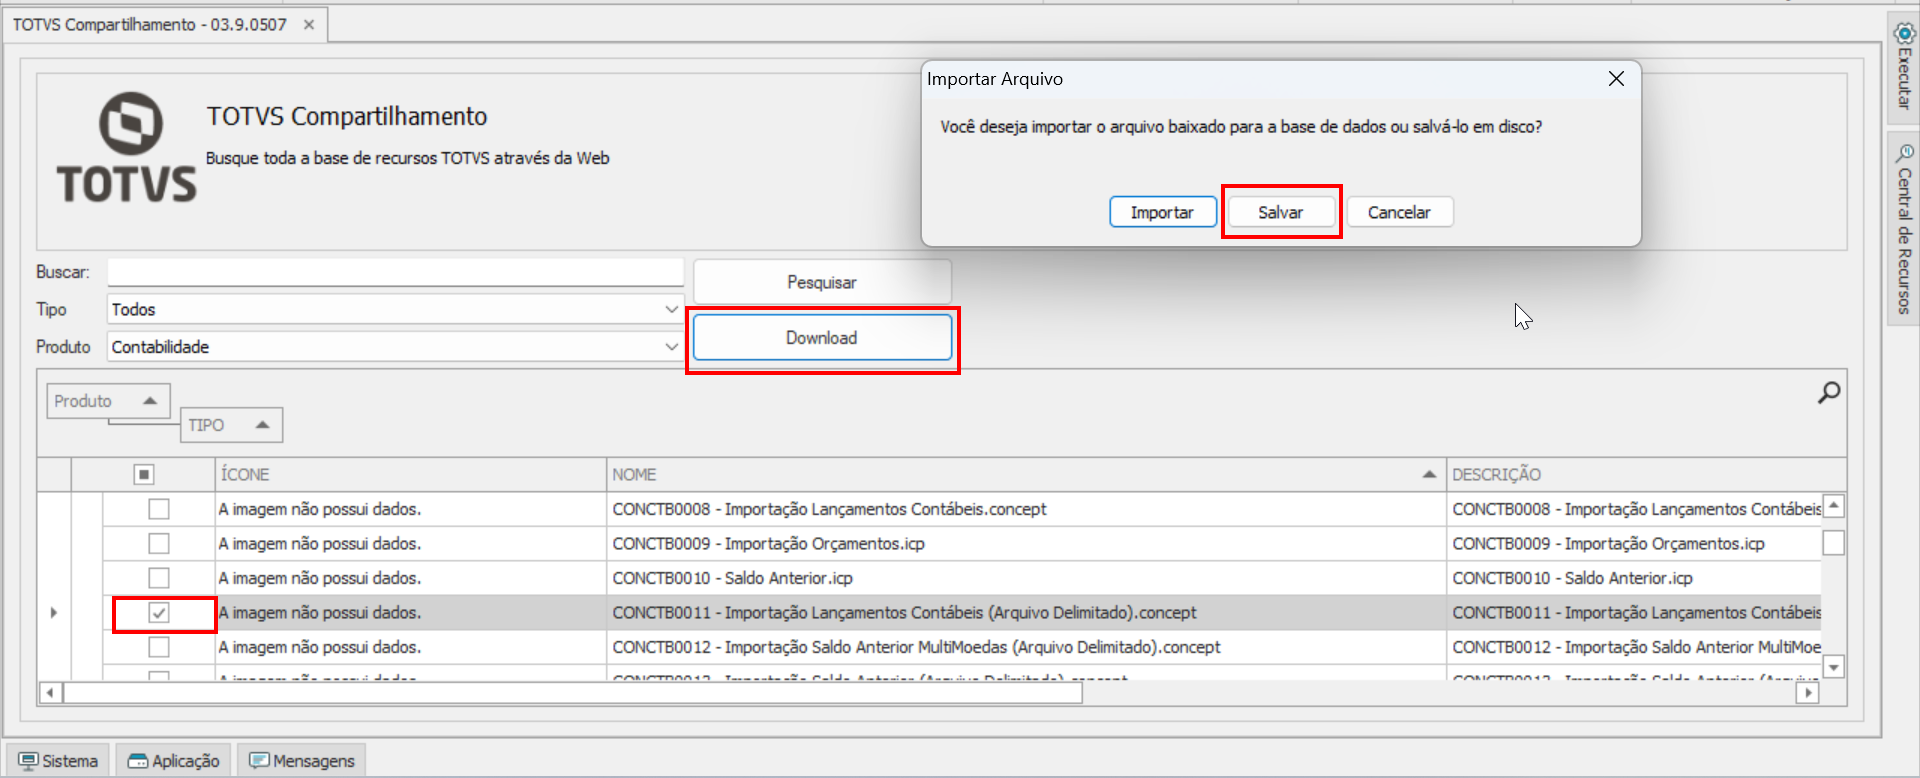Click the Importar button in the dialog
1920x778 pixels.
coord(1163,212)
